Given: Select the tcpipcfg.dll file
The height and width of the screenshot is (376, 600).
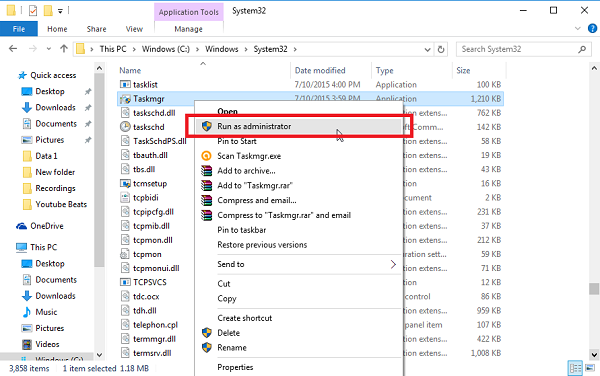Looking at the screenshot, I should tap(153, 212).
